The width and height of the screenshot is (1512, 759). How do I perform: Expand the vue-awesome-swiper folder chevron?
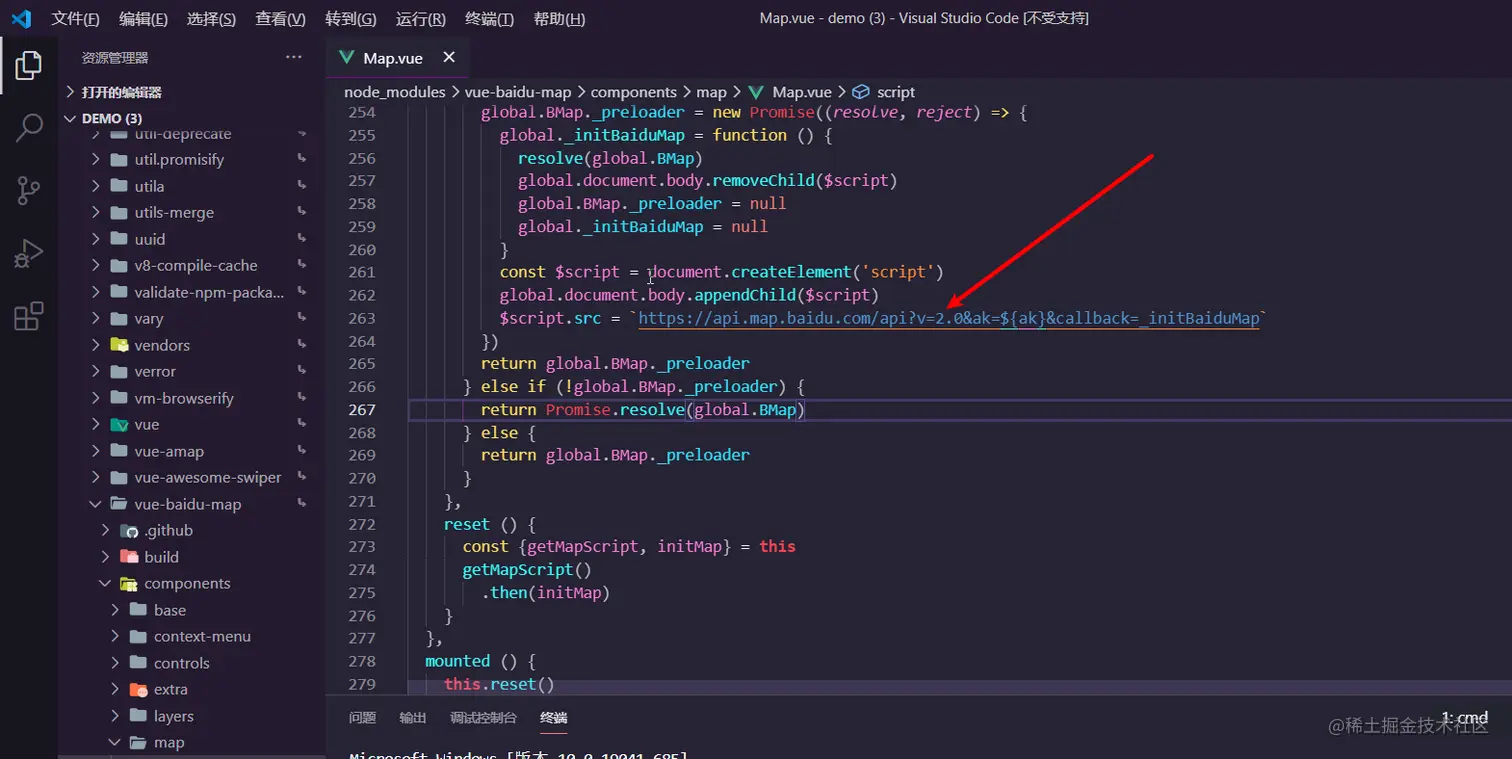point(96,477)
